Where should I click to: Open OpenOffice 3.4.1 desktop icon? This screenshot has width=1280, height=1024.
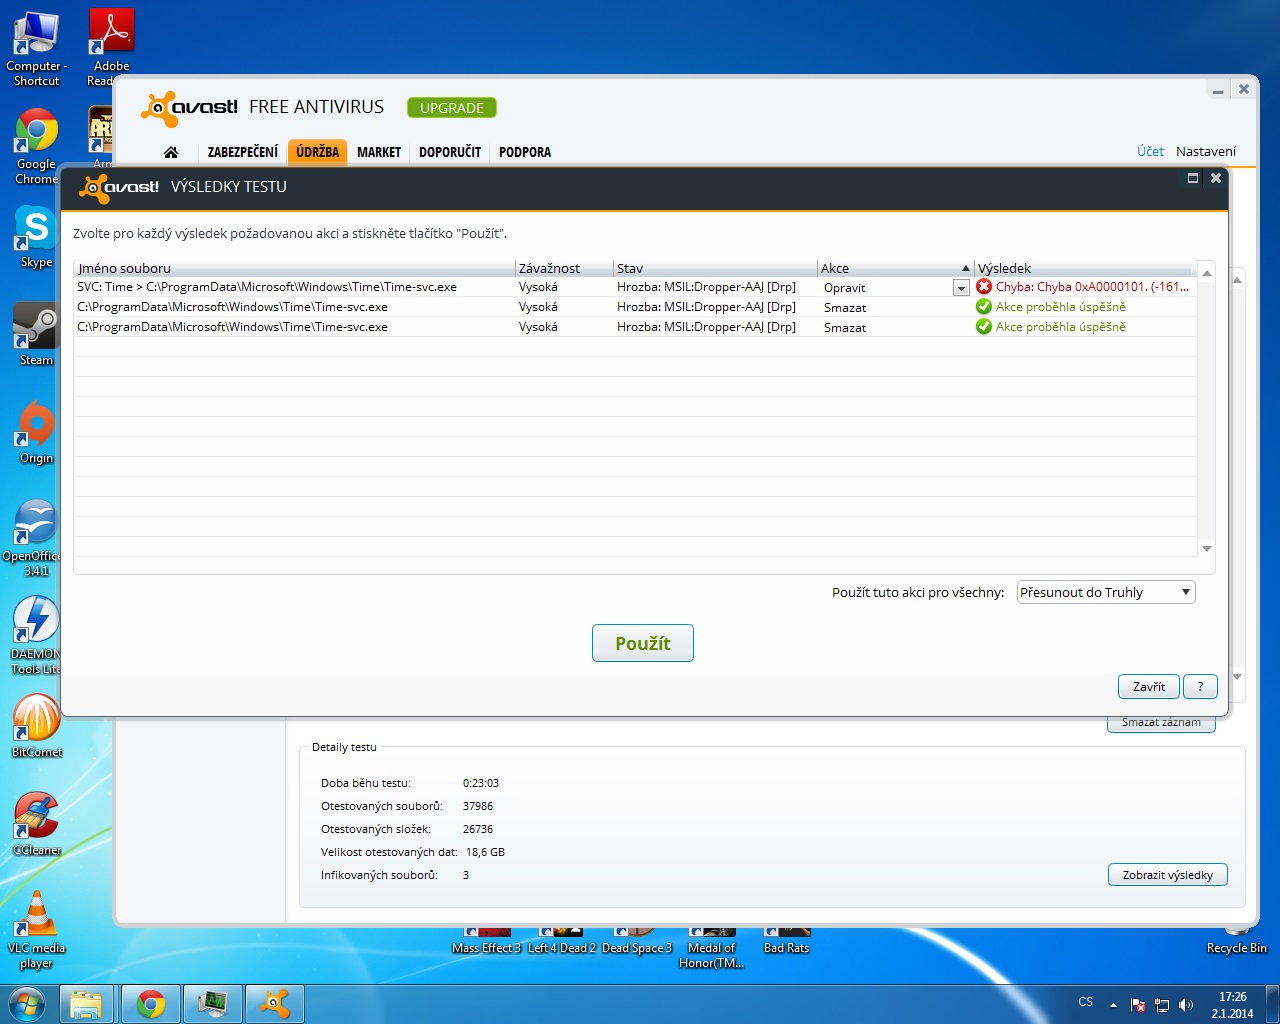coord(36,539)
